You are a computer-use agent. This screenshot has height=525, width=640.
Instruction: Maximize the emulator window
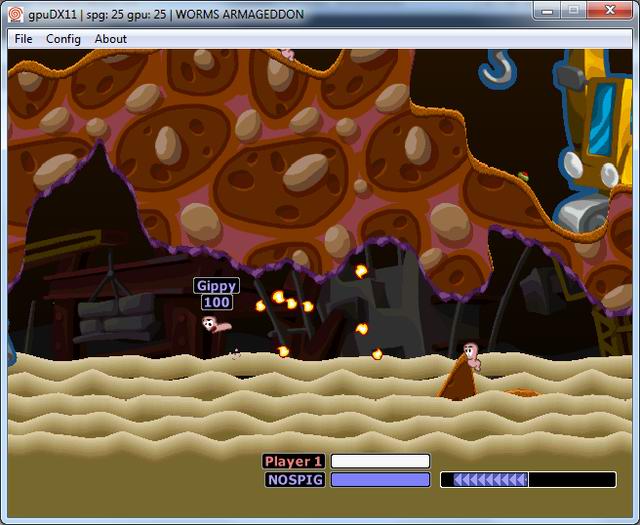point(573,11)
